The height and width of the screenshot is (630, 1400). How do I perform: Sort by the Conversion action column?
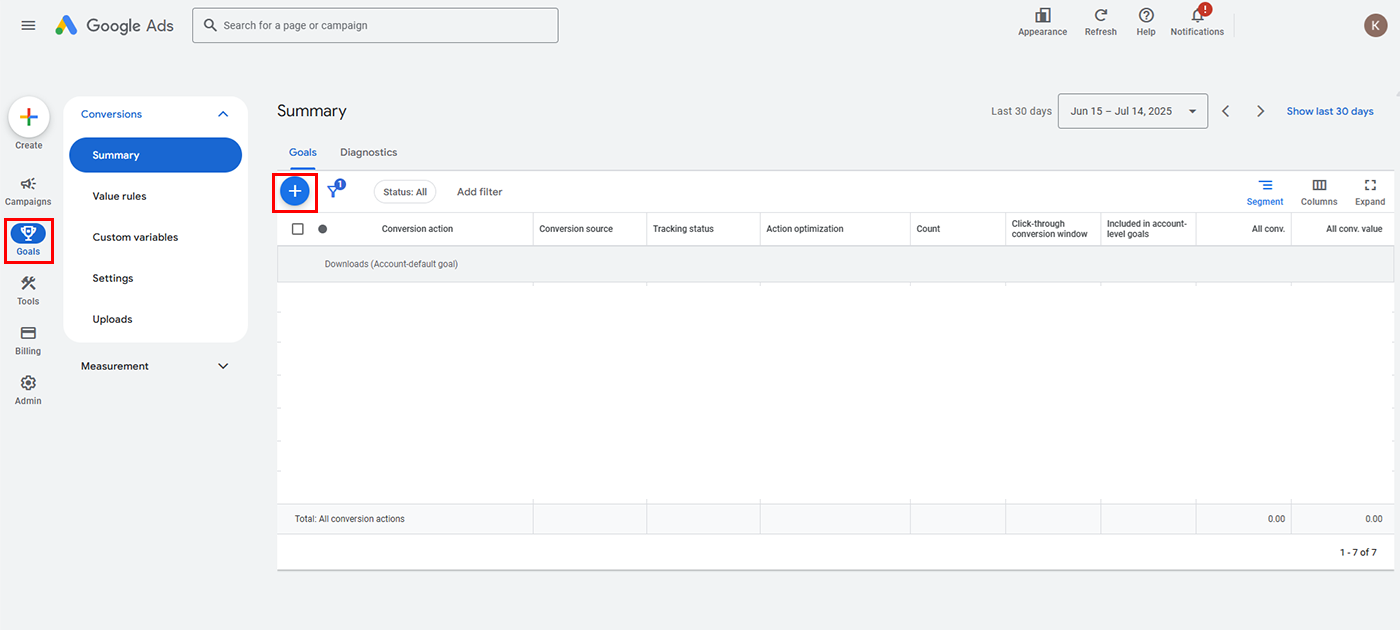[x=417, y=229]
